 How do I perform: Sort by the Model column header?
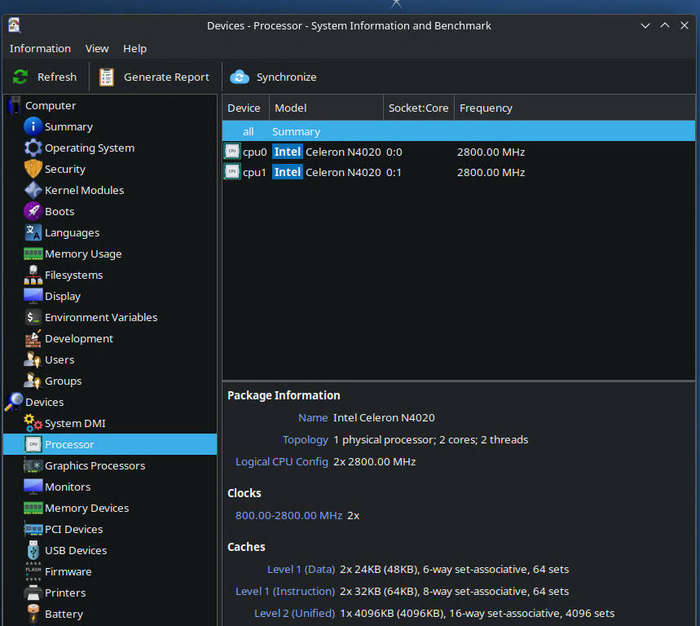click(326, 108)
